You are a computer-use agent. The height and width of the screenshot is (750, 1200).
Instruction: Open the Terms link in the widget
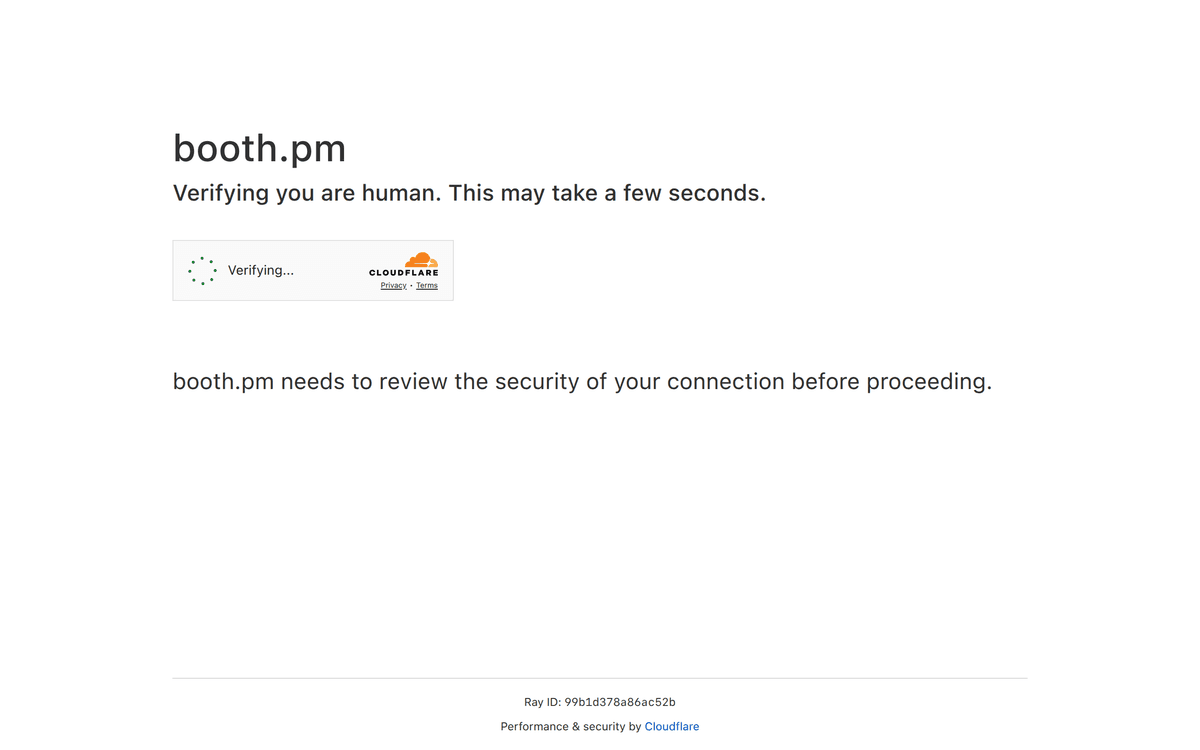(x=427, y=286)
